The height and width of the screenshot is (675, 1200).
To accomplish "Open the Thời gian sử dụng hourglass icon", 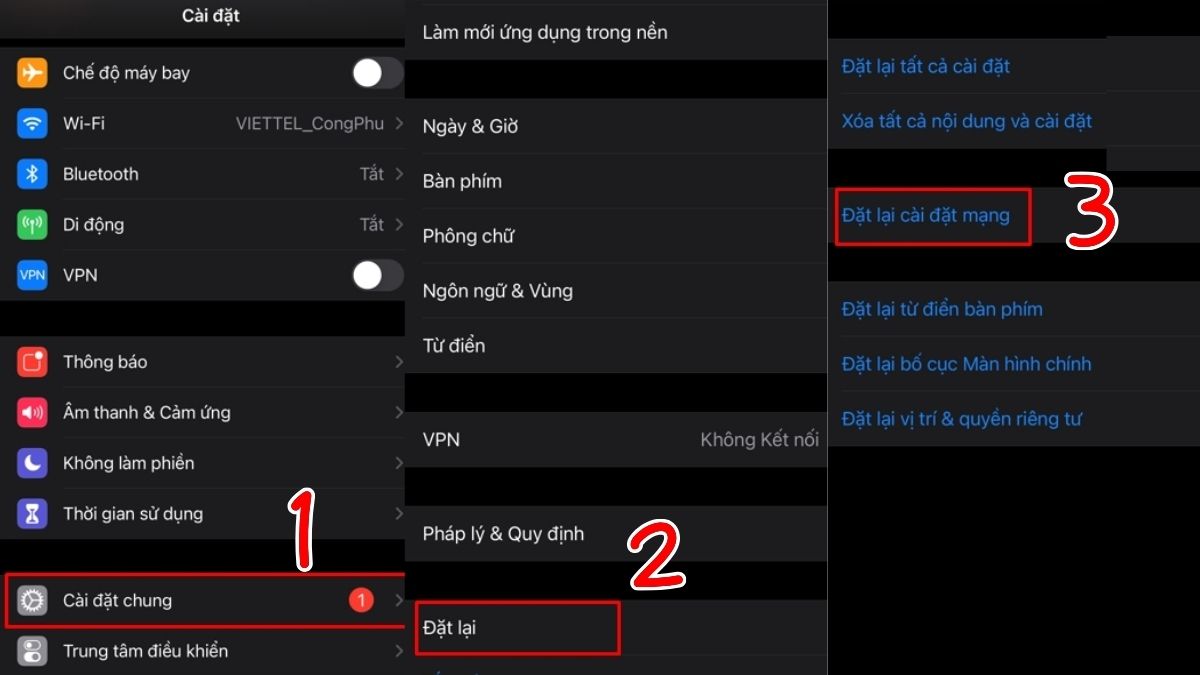I will tap(33, 514).
